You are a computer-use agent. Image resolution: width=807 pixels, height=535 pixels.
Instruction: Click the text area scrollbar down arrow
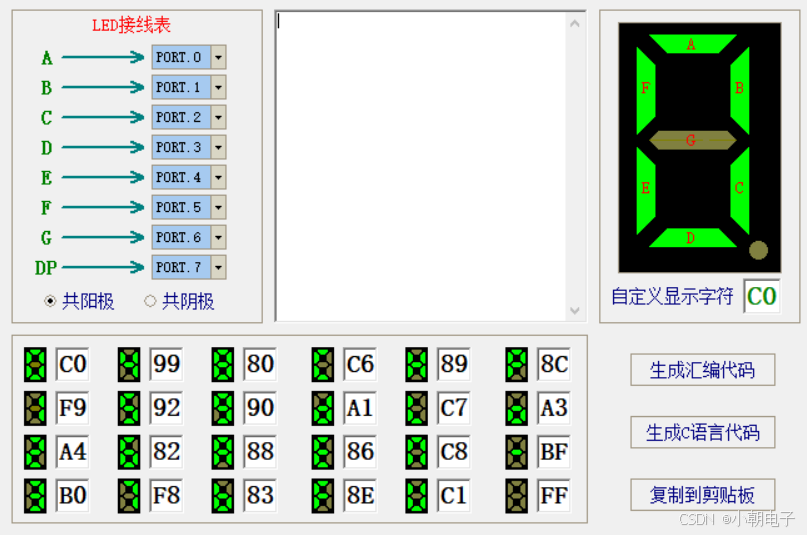tap(575, 310)
